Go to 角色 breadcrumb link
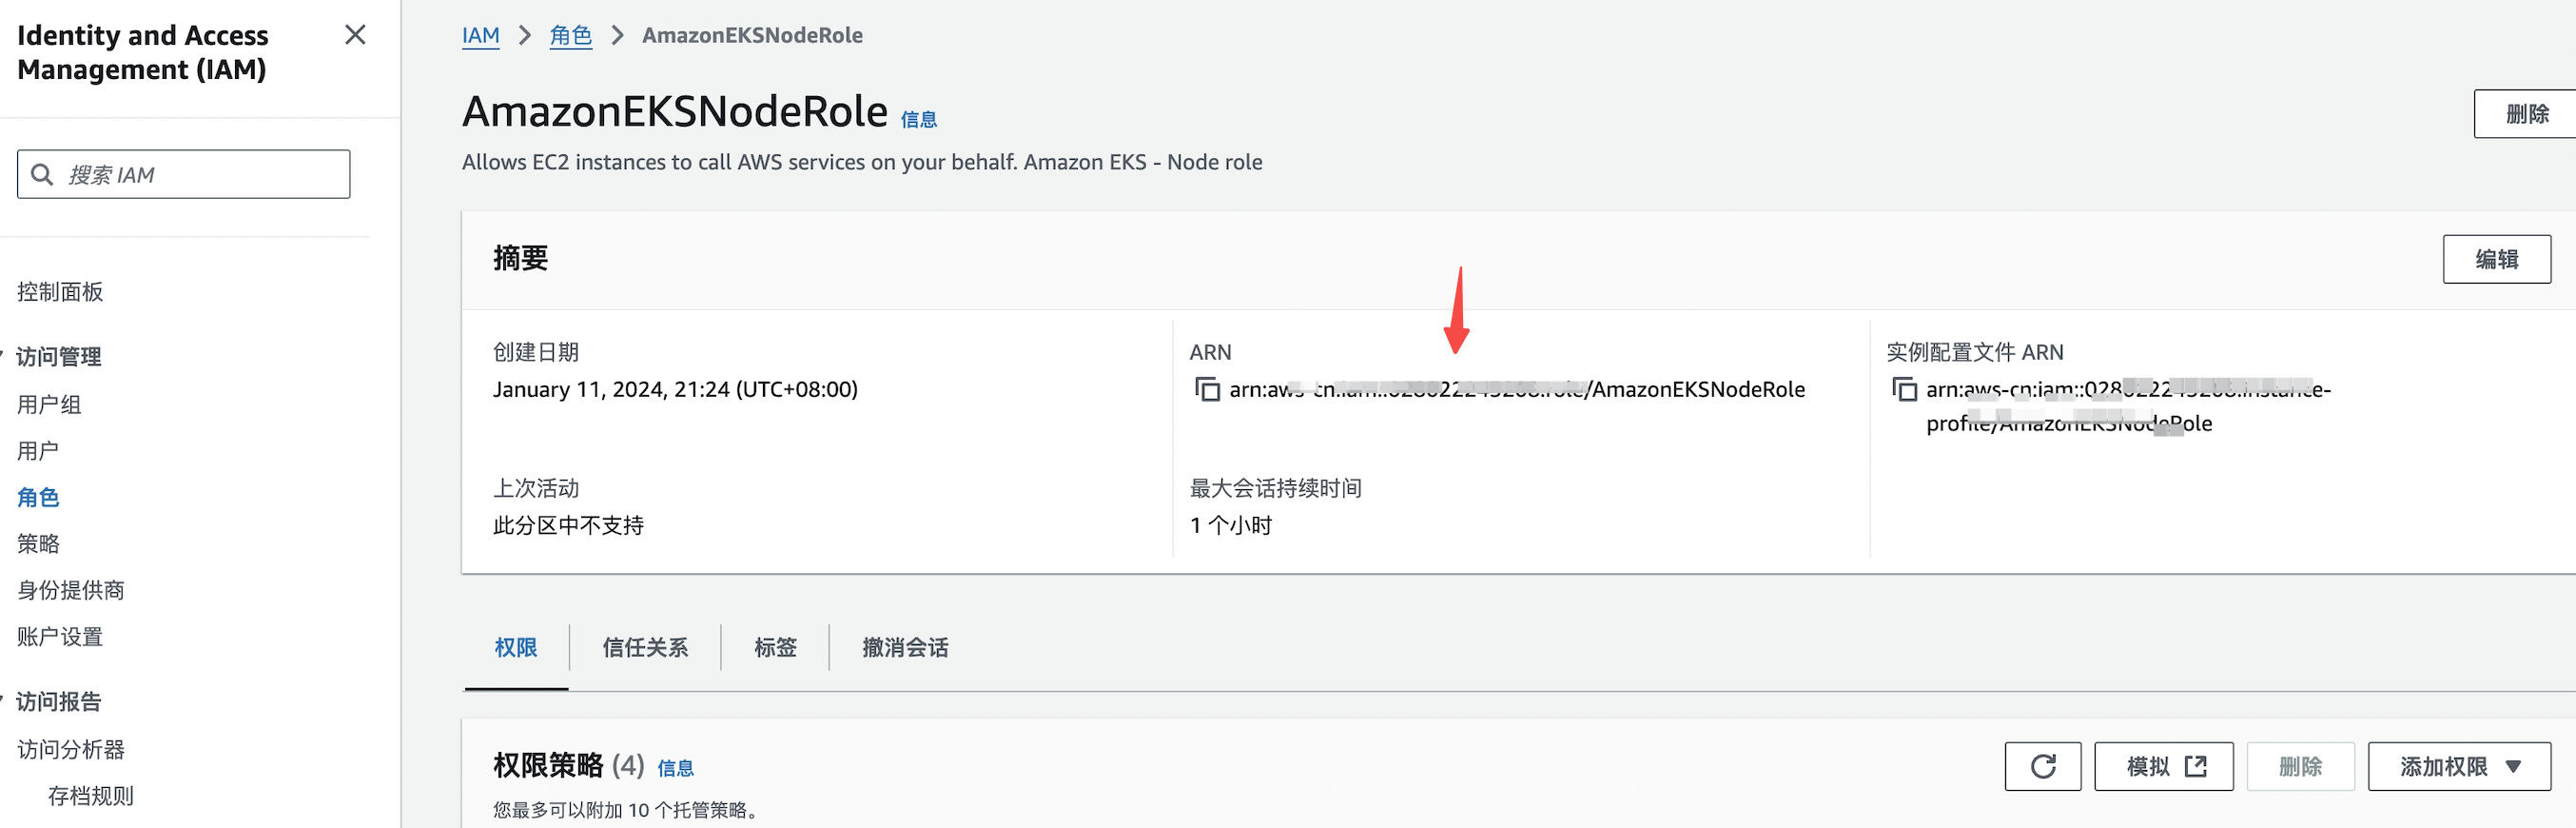Screen dimensions: 2576x828 pos(570,36)
